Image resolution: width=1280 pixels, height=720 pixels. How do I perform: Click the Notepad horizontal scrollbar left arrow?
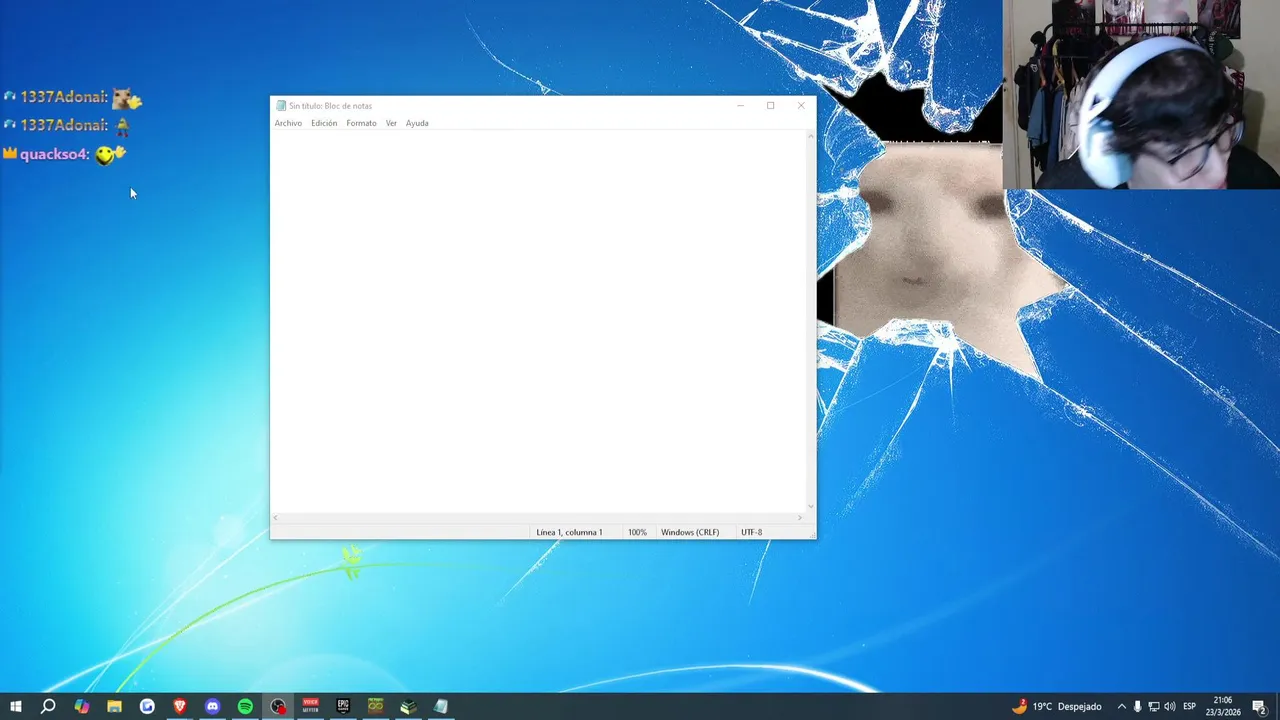[x=276, y=518]
